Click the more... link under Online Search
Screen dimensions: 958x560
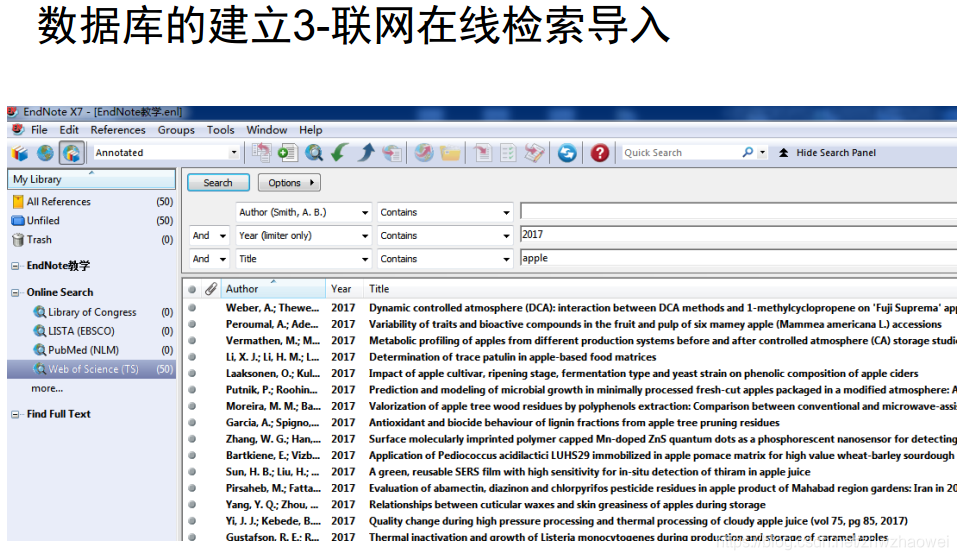tap(47, 388)
